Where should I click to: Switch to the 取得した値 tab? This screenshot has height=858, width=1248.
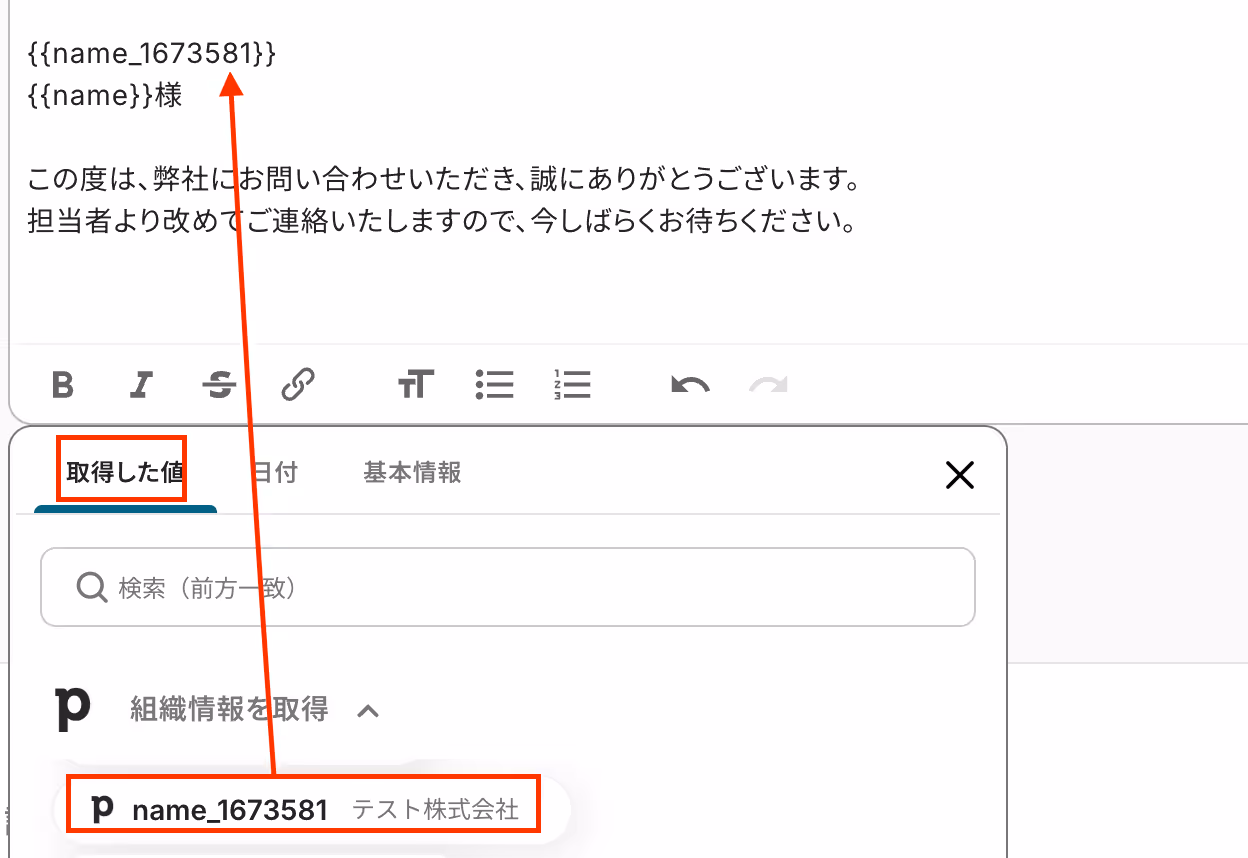[124, 472]
